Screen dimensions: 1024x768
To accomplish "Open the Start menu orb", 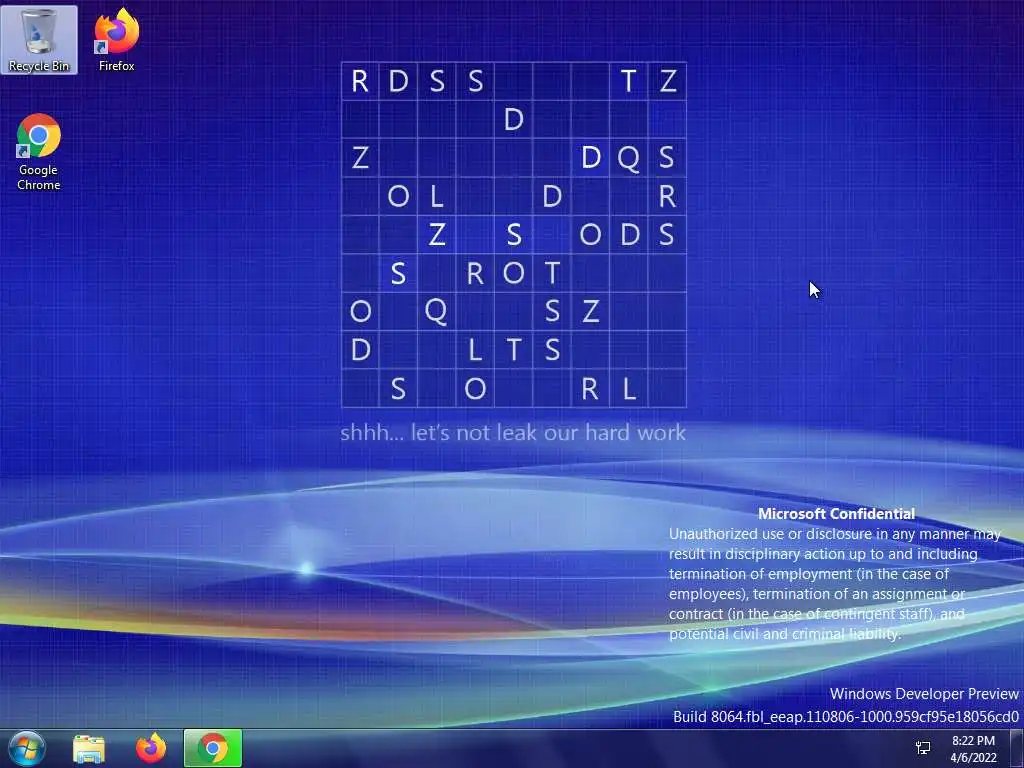I will tap(27, 748).
